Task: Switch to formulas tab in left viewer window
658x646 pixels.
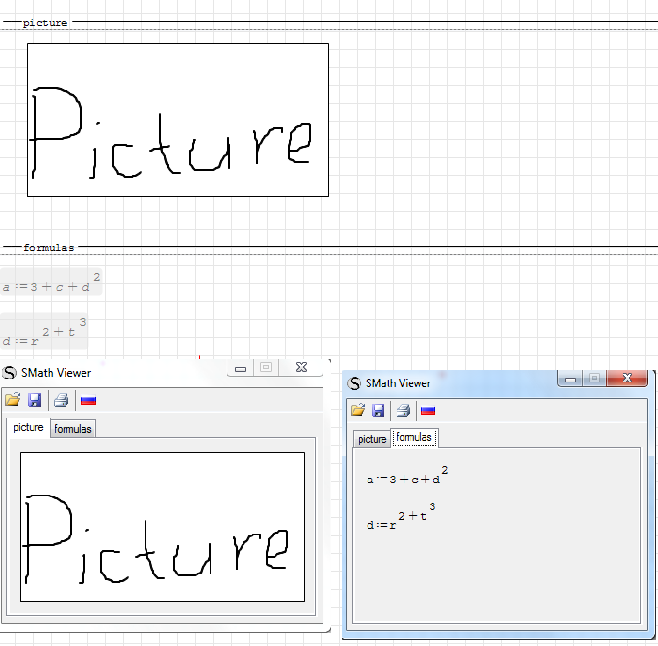Action: pyautogui.click(x=73, y=428)
